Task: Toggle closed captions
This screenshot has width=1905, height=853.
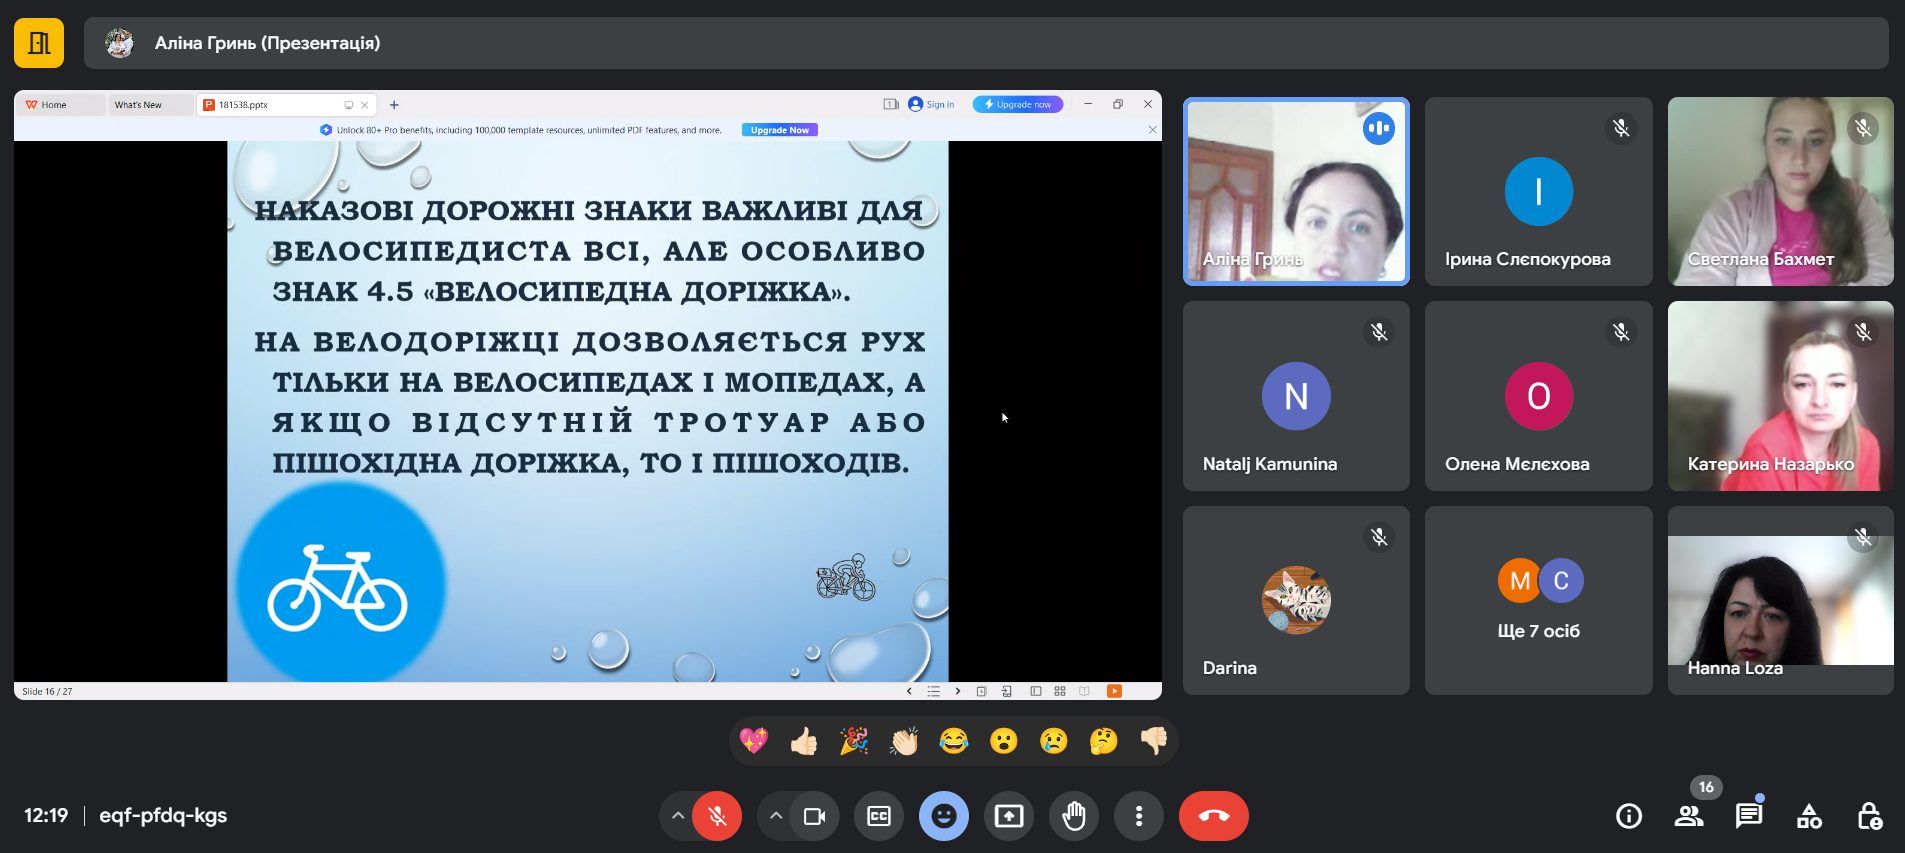Action: click(878, 816)
